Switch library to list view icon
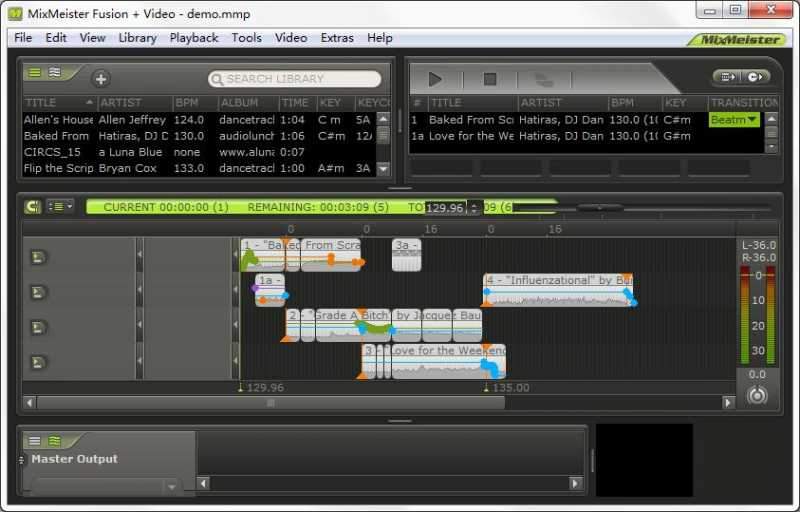 35,73
